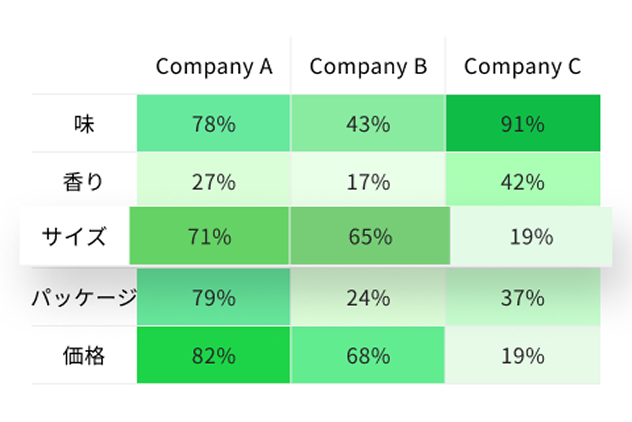Image resolution: width=632 pixels, height=422 pixels.
Task: Click the パッケージ row label
Action: point(84,298)
